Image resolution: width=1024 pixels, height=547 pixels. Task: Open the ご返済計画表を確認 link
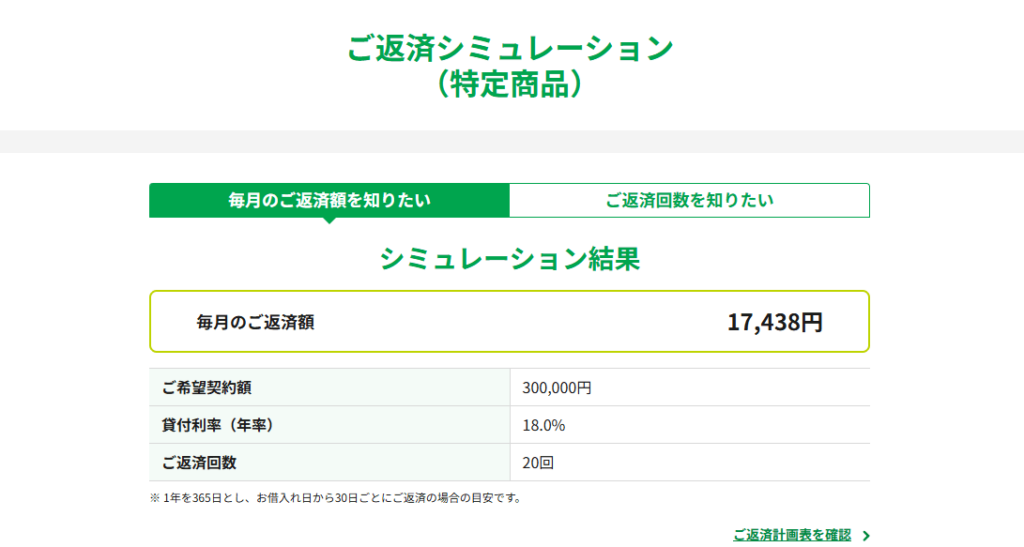[x=791, y=535]
